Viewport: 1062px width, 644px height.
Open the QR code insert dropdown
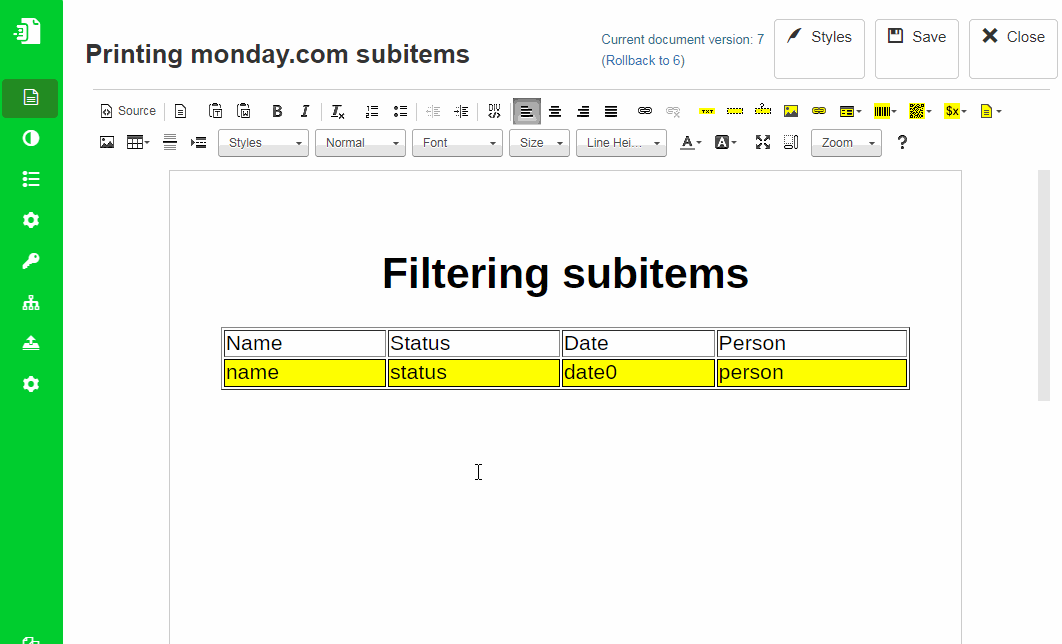(920, 111)
